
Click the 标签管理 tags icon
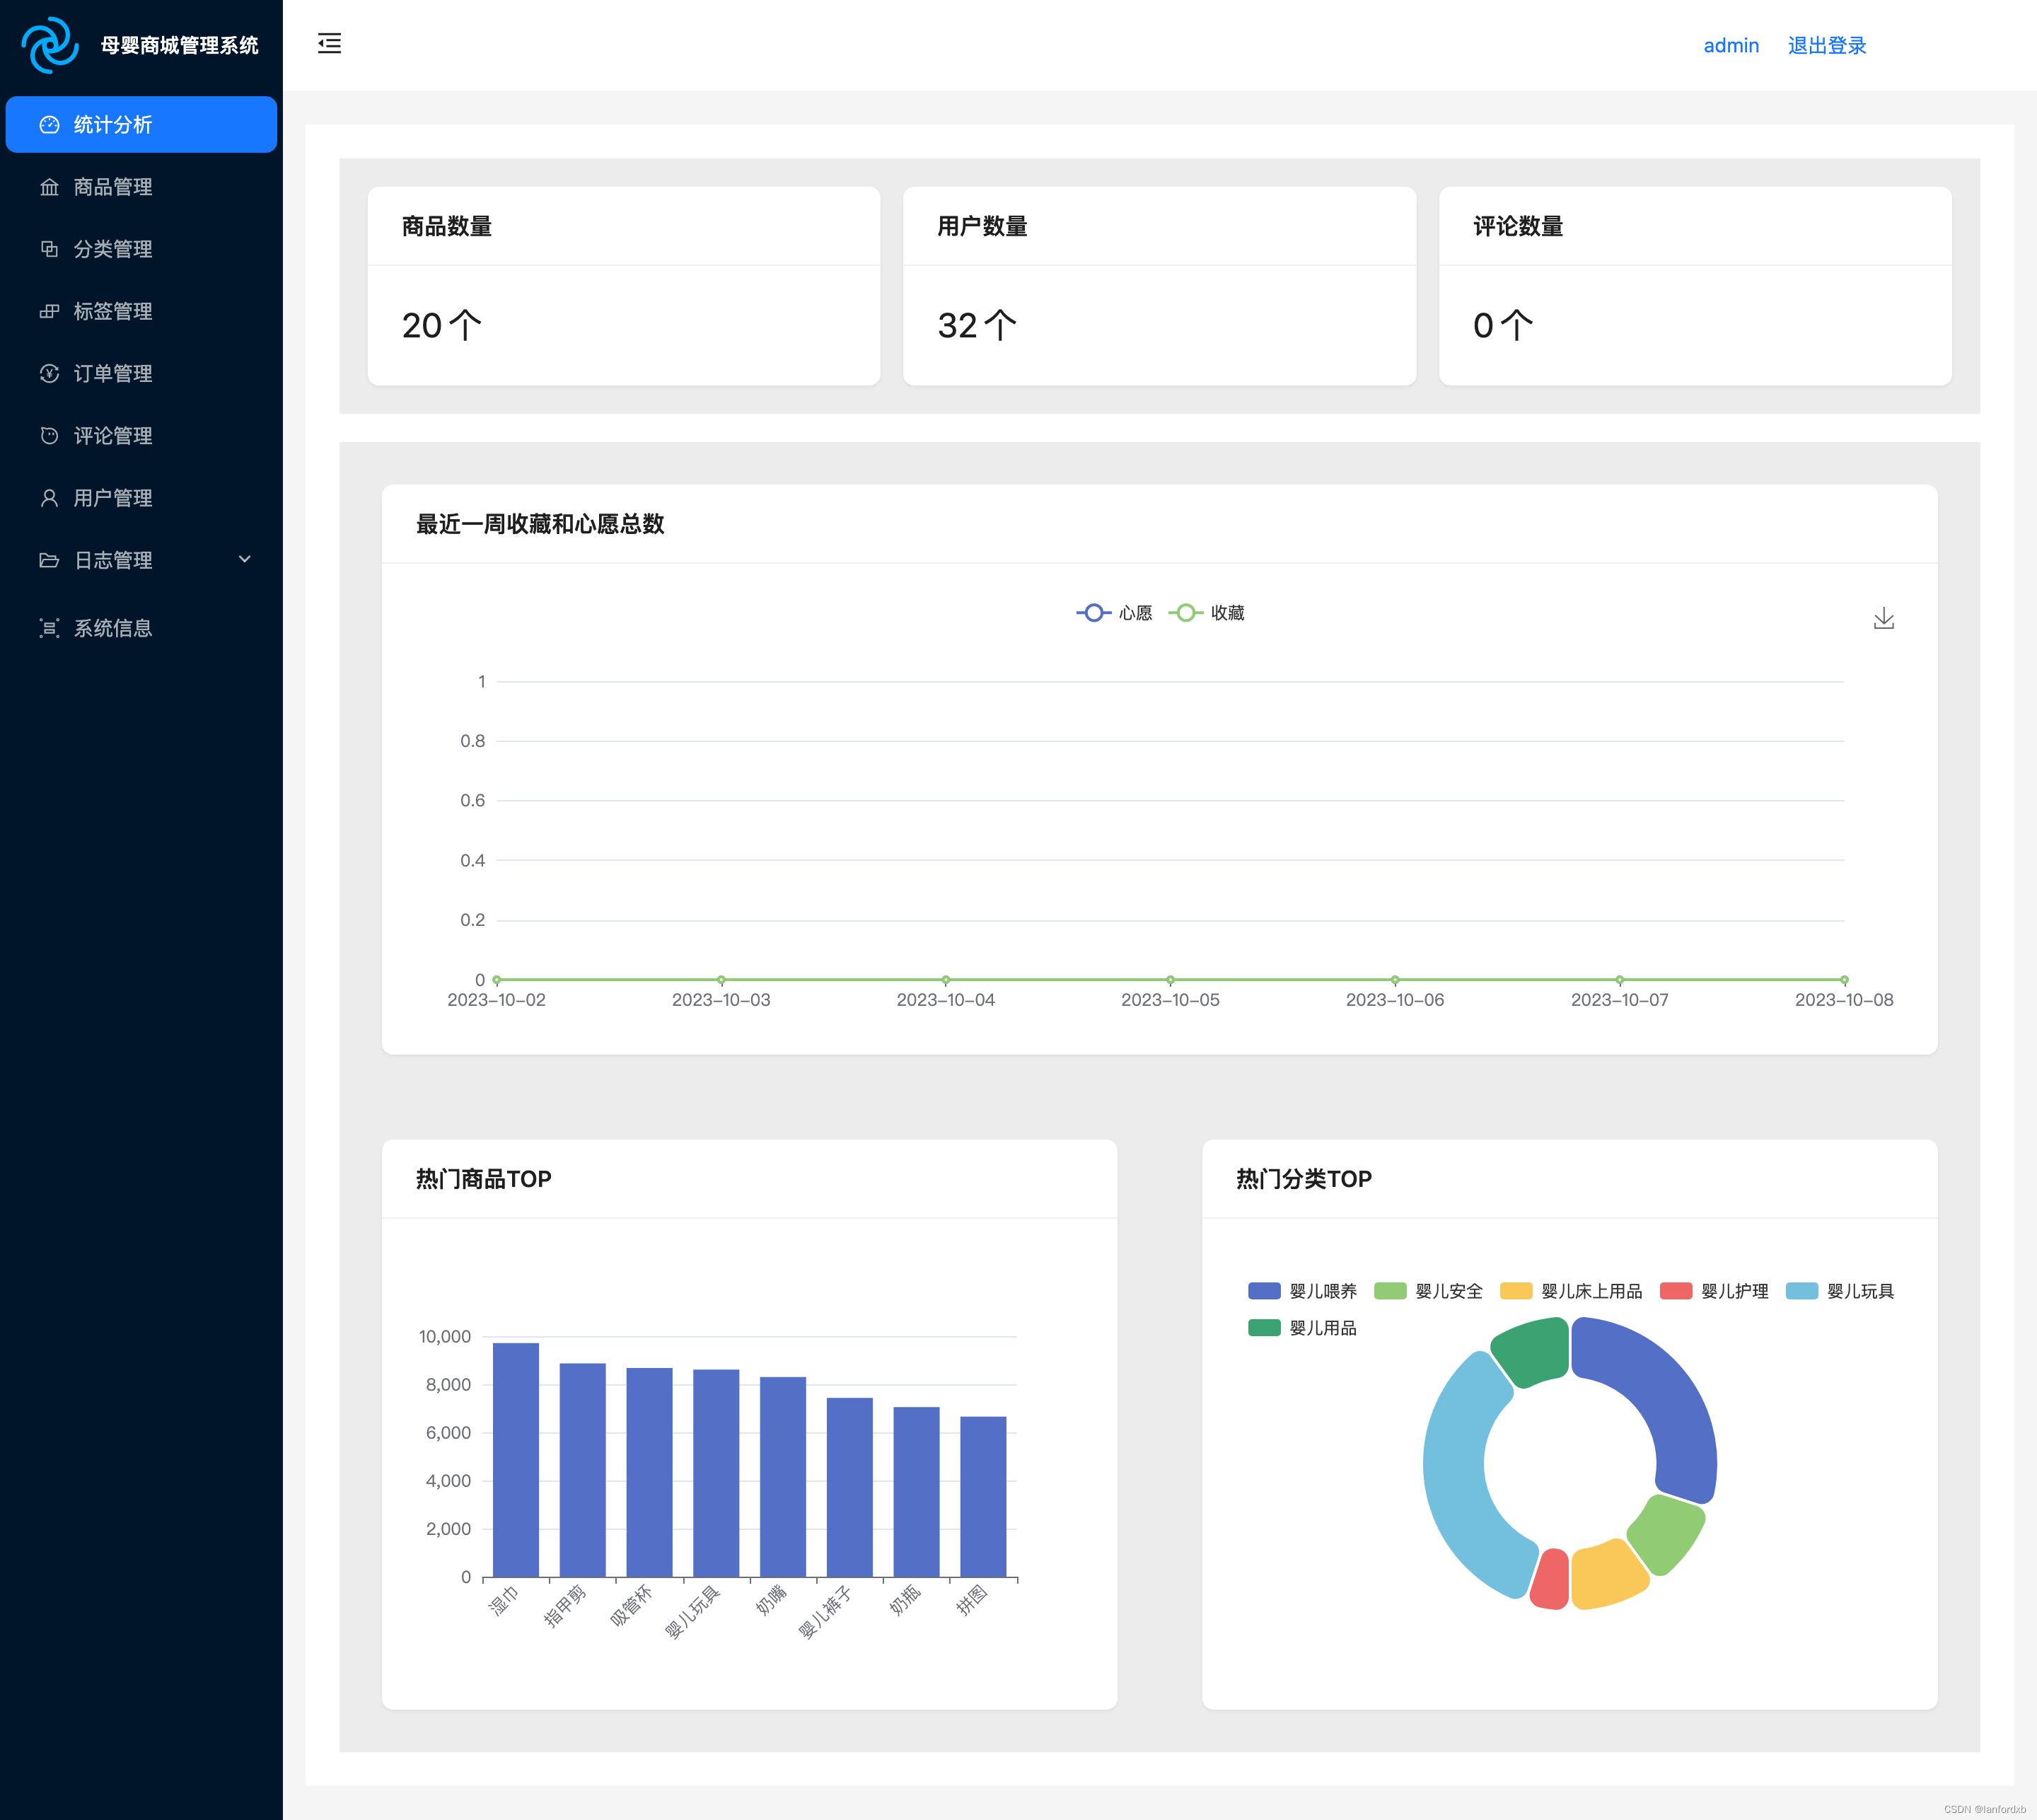coord(49,311)
